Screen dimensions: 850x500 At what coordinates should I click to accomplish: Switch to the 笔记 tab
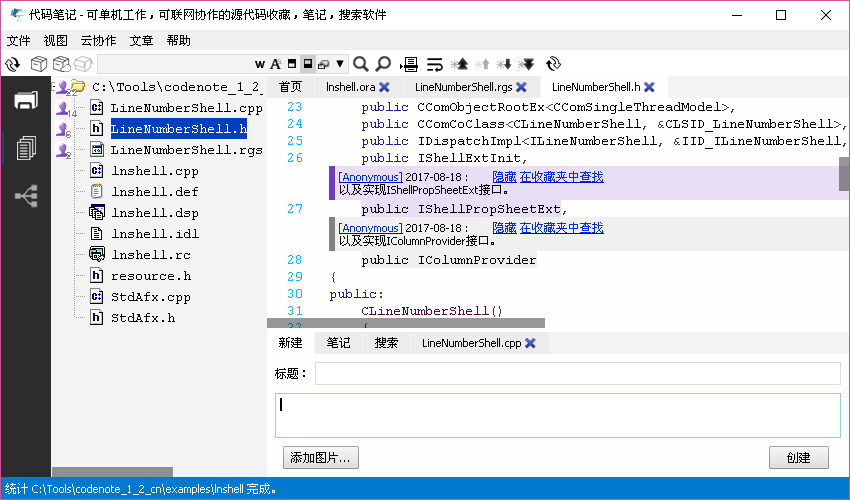(x=338, y=343)
